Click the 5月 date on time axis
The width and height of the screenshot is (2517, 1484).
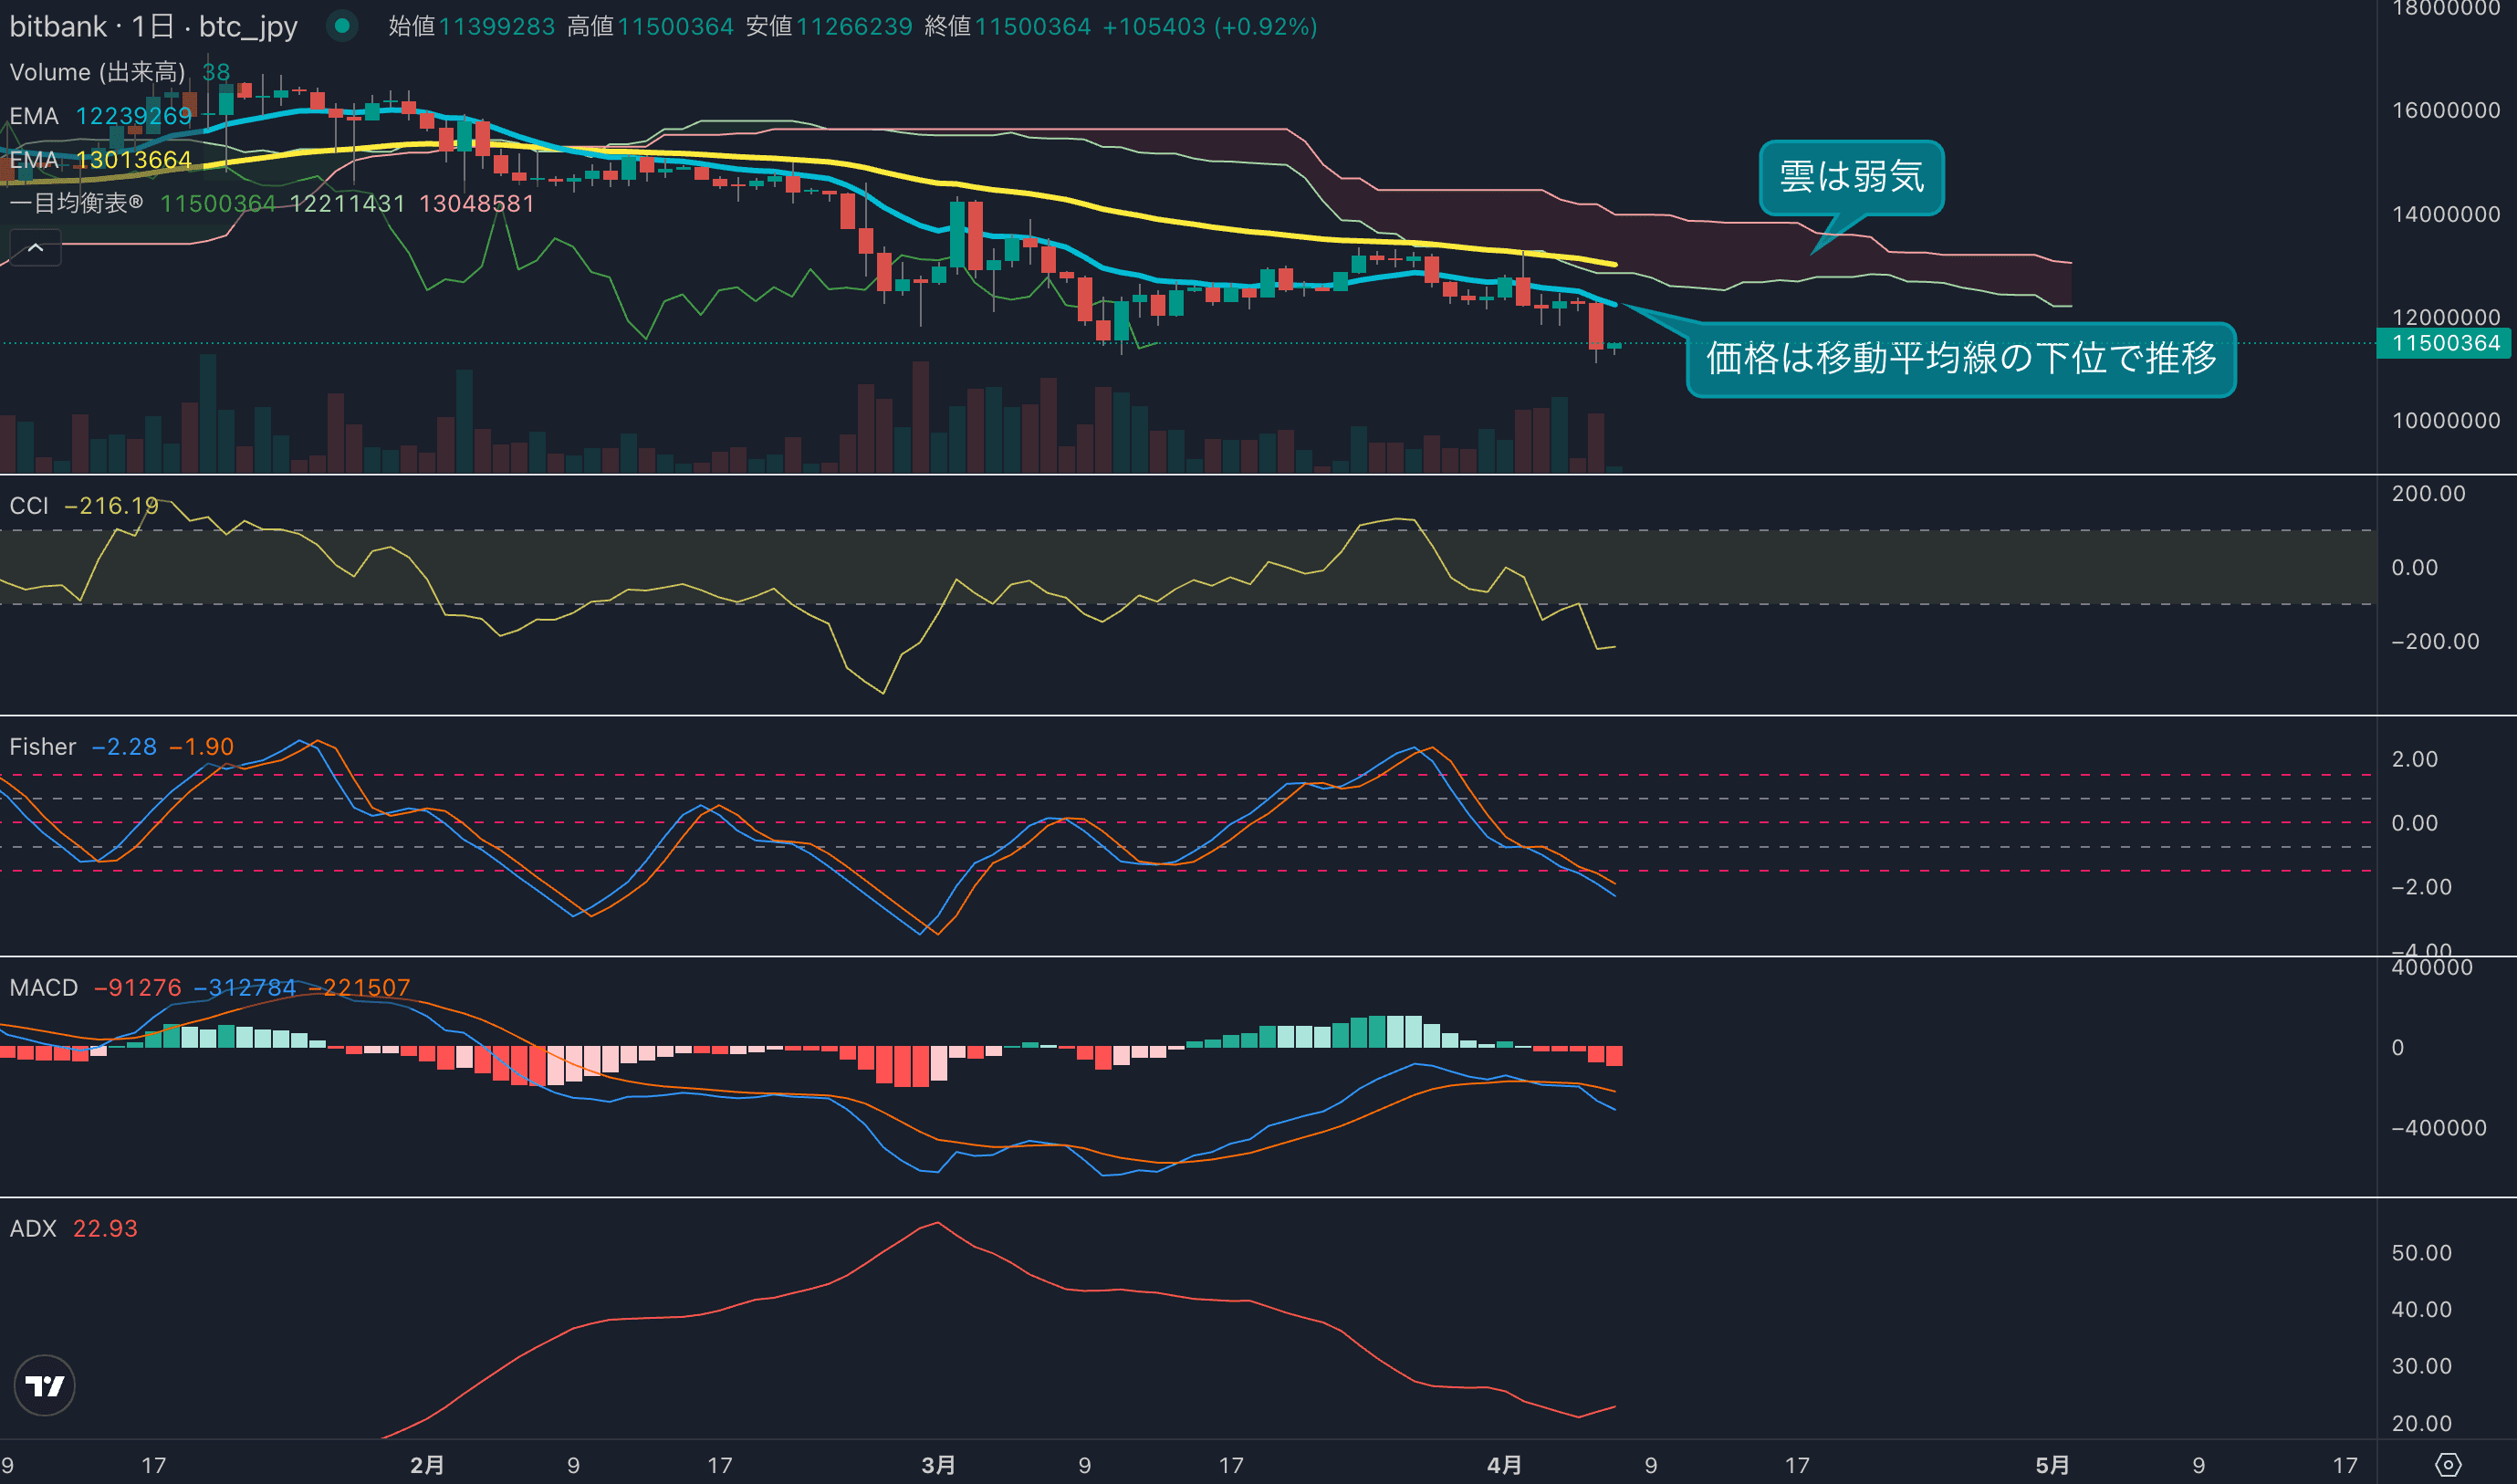point(2052,1465)
